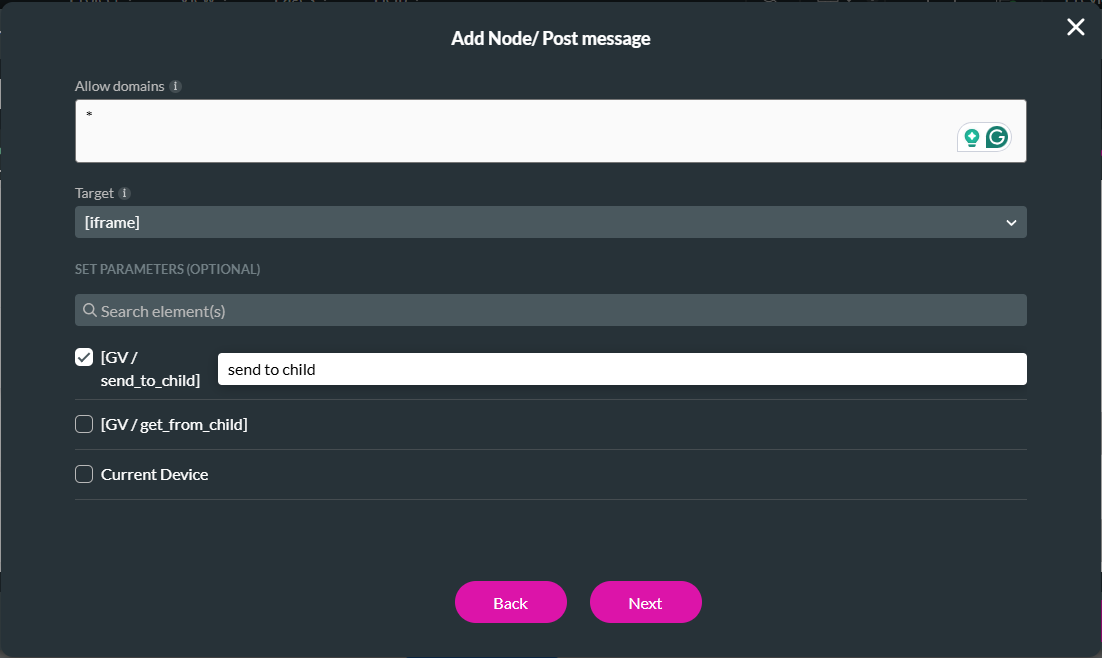Click the Search element(s) field
Viewport: 1102px width, 658px height.
(560, 311)
